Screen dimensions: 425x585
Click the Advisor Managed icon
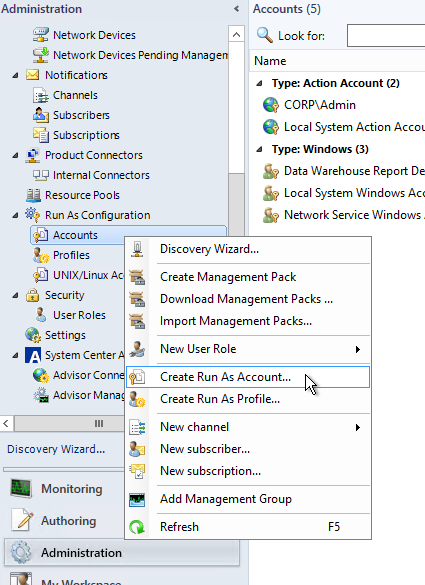[40, 395]
